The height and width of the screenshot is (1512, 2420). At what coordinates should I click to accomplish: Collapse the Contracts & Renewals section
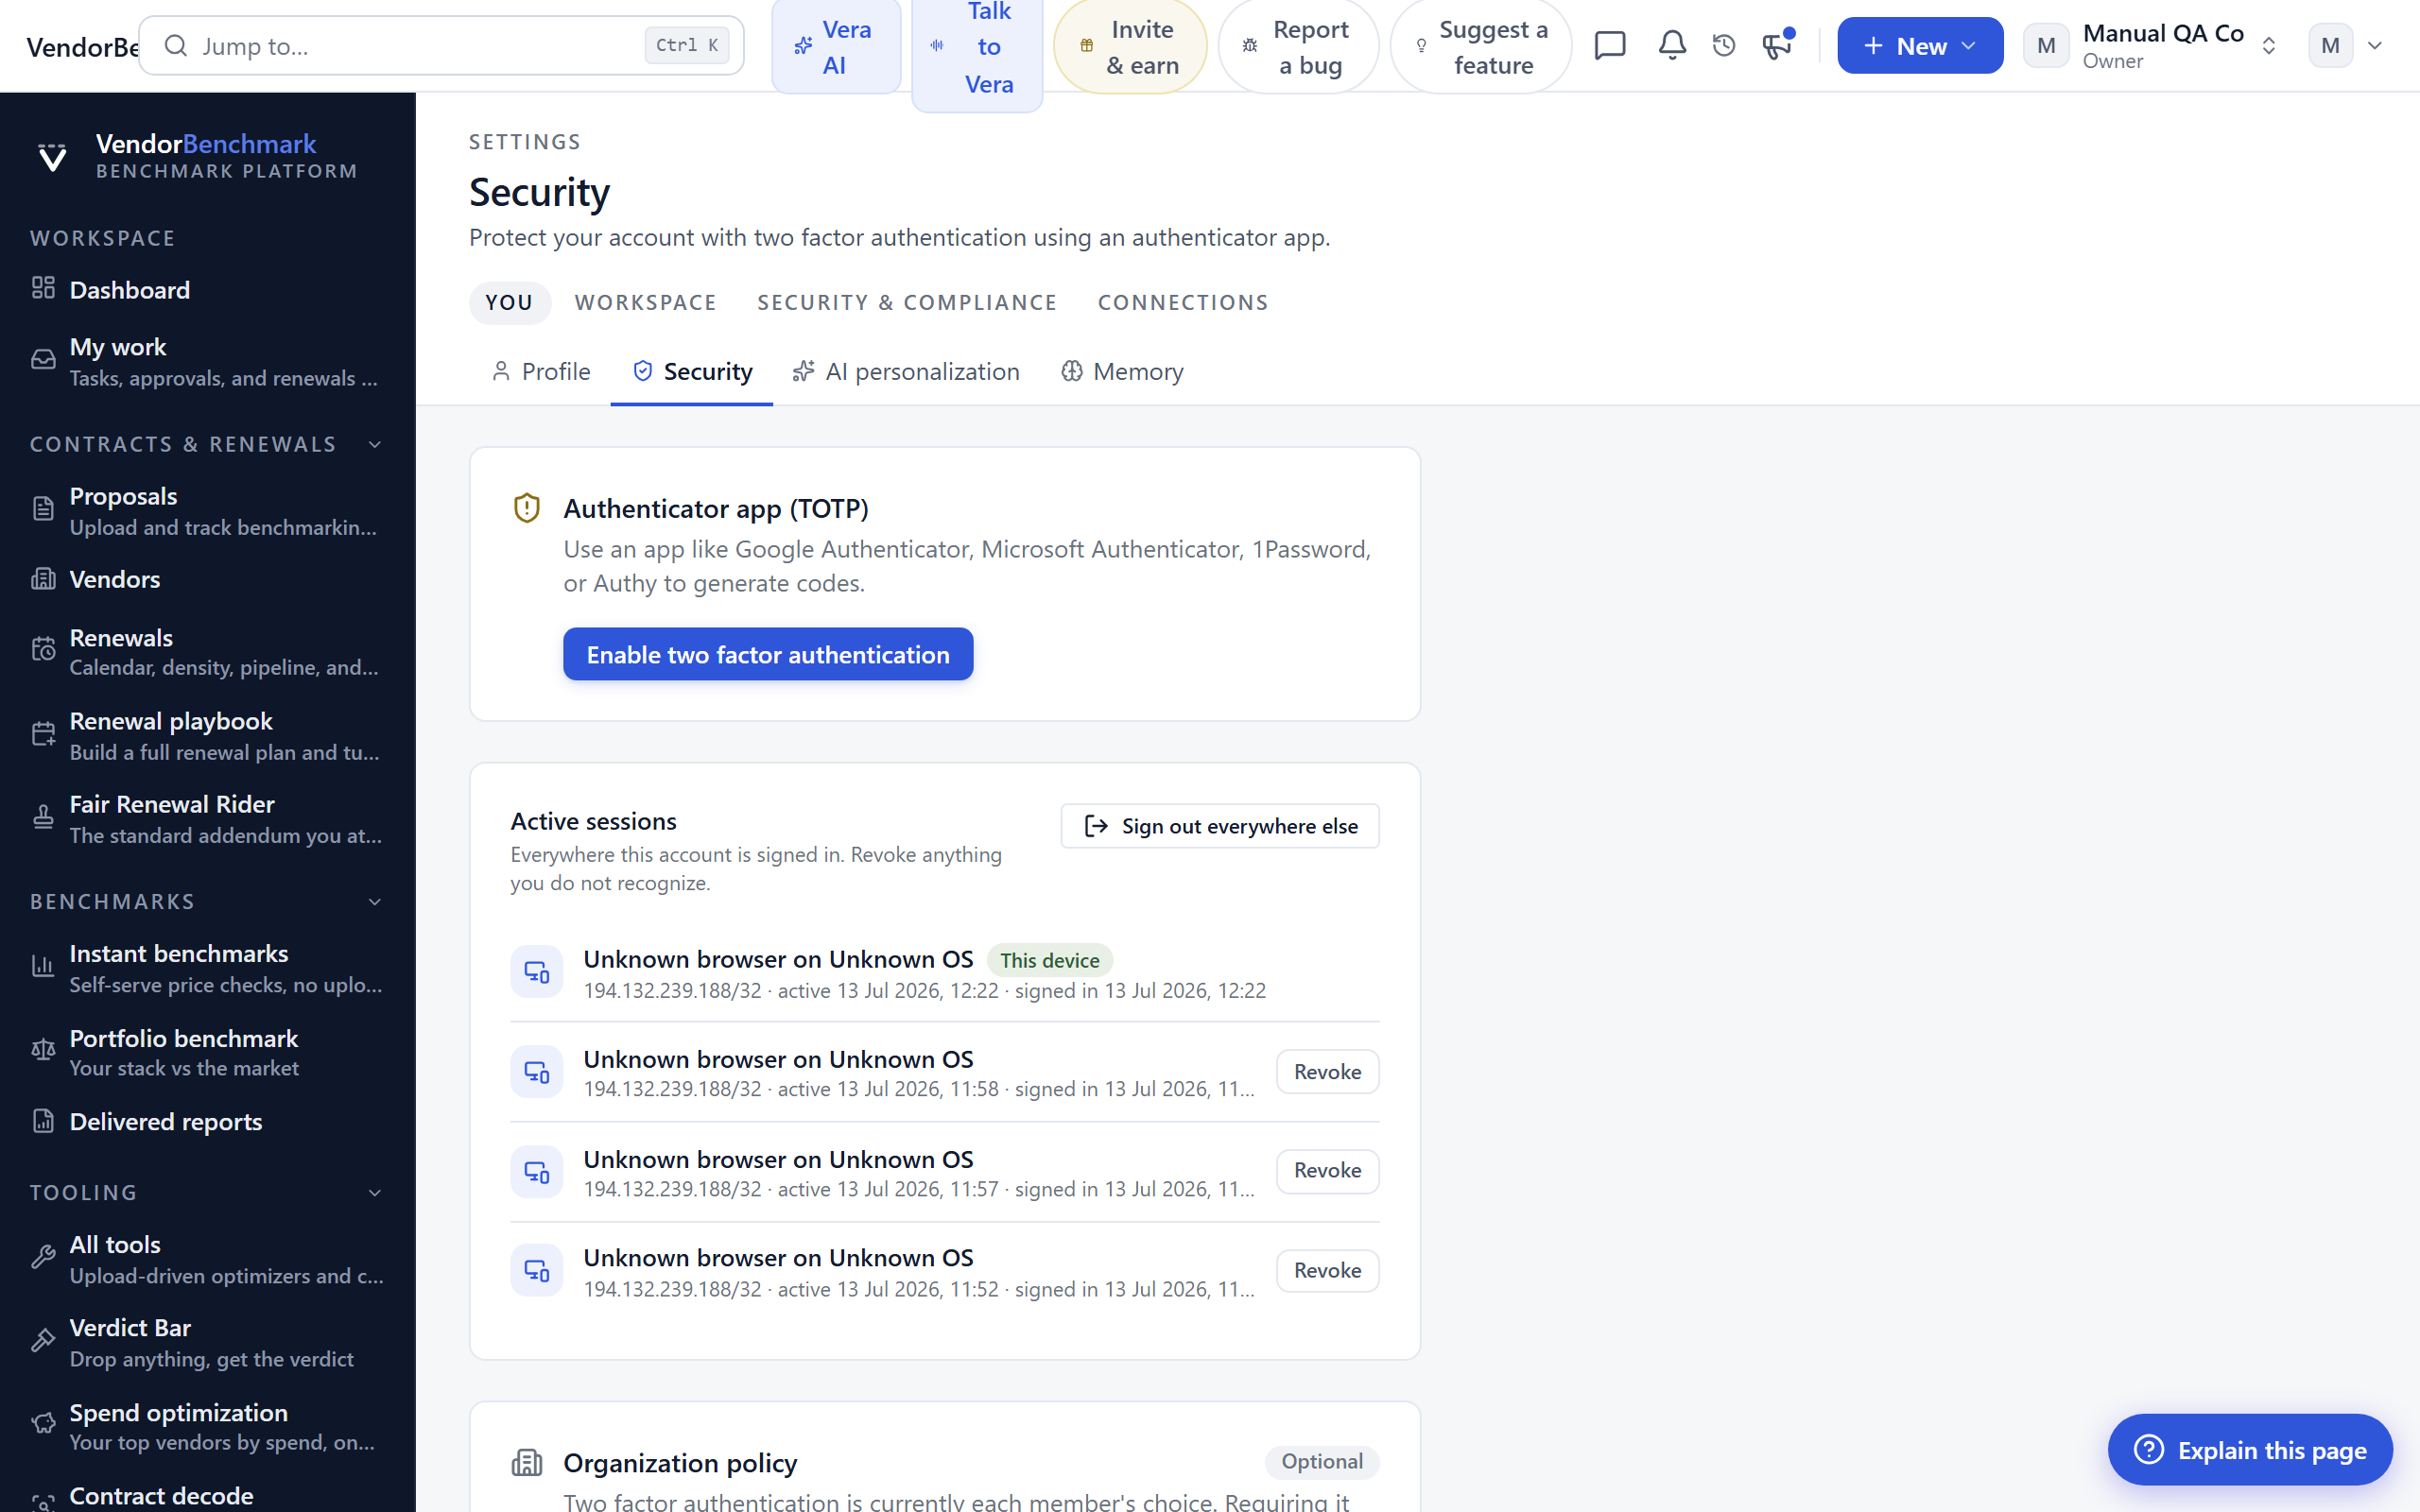click(x=375, y=444)
